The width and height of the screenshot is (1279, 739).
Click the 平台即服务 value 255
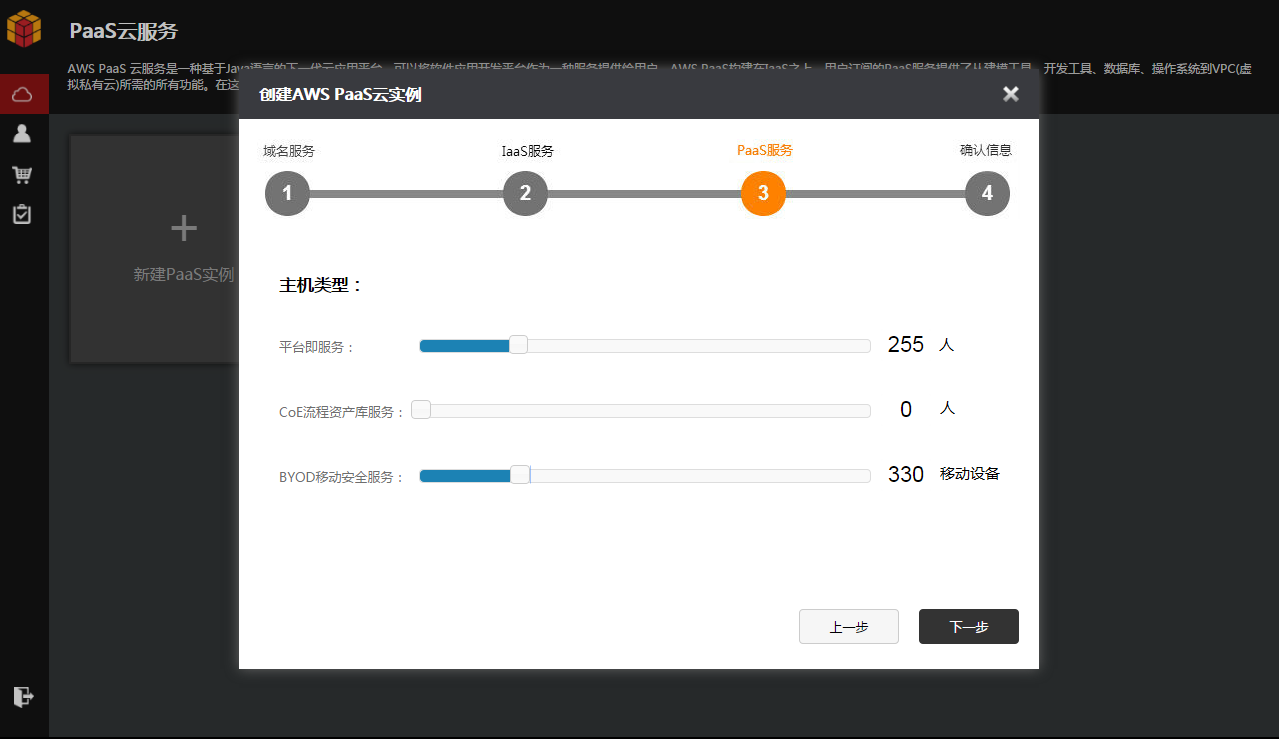pyautogui.click(x=906, y=344)
